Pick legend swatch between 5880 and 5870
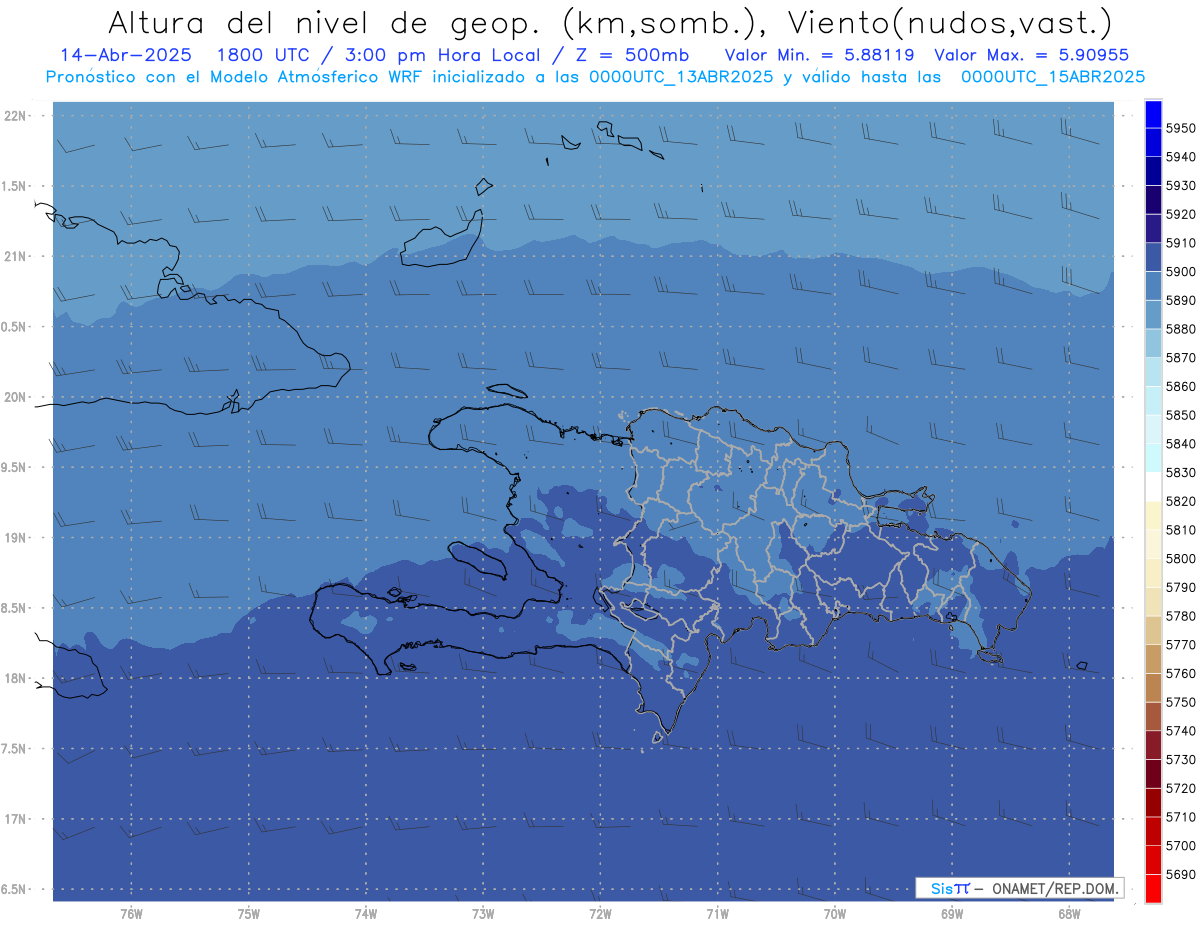 (1153, 343)
